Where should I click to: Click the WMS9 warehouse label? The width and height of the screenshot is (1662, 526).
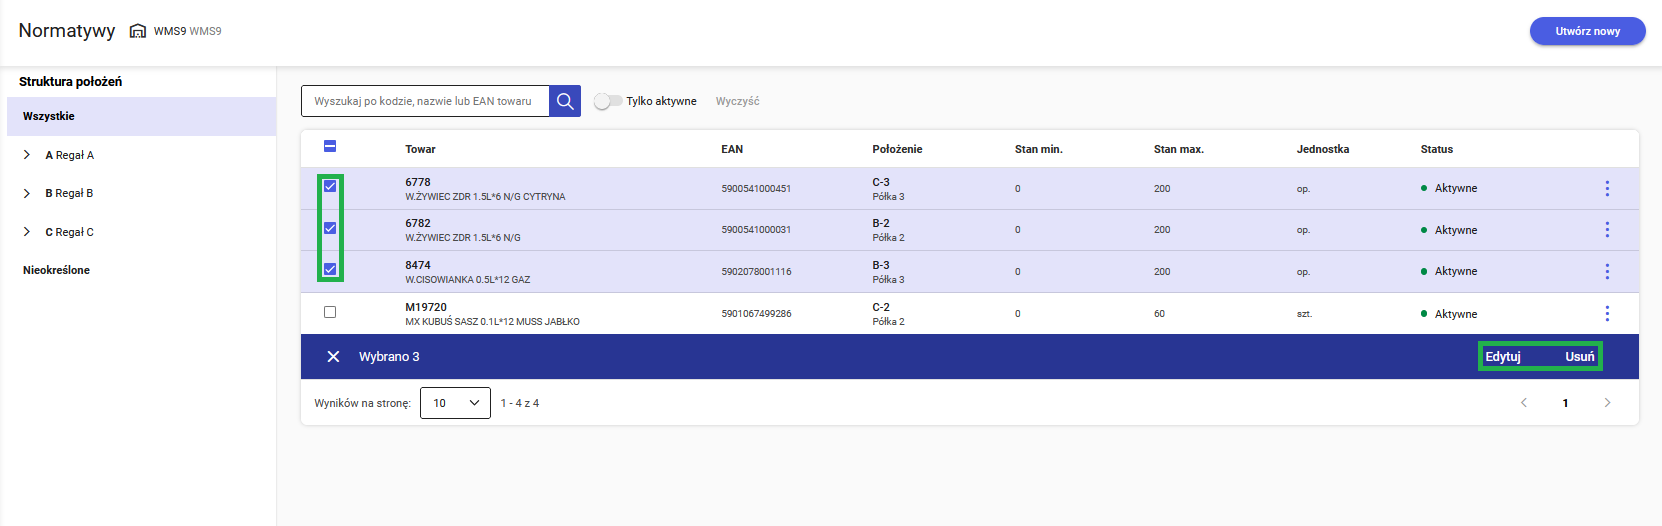(x=188, y=31)
